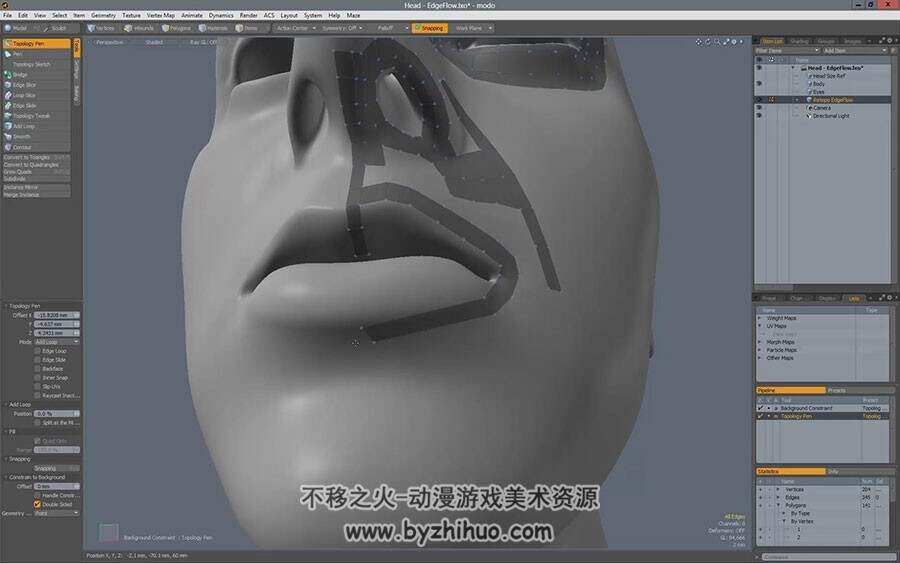The height and width of the screenshot is (563, 900).
Task: Open the Action Center dropdown
Action: 294,28
